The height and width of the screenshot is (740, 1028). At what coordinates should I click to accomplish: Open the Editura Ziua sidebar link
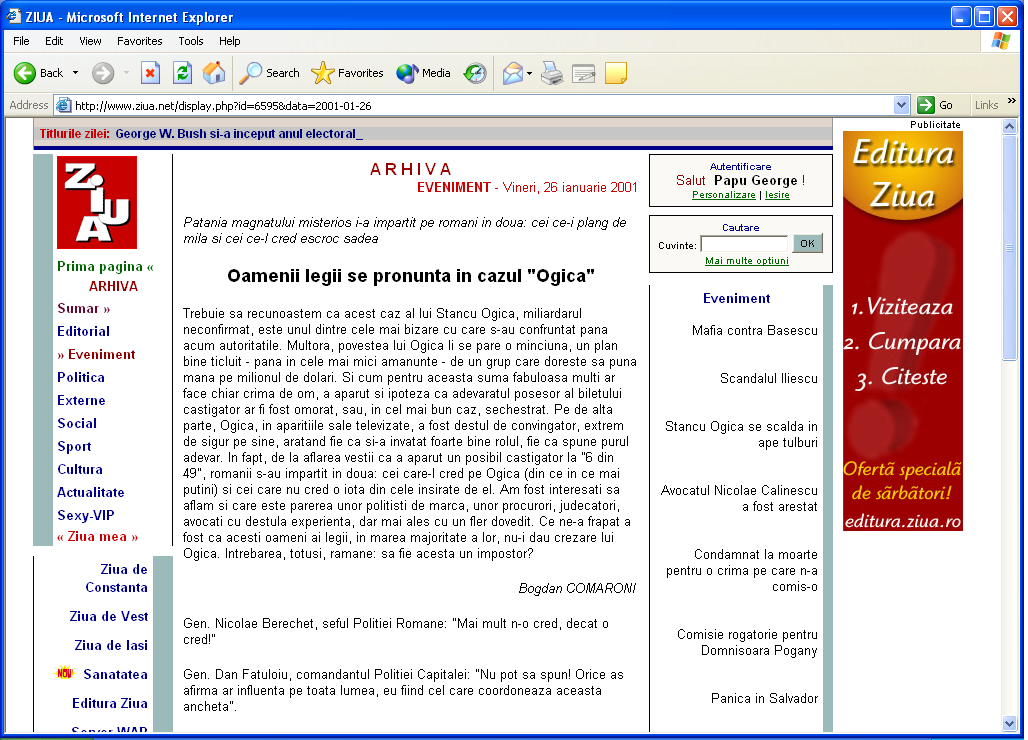pos(109,703)
